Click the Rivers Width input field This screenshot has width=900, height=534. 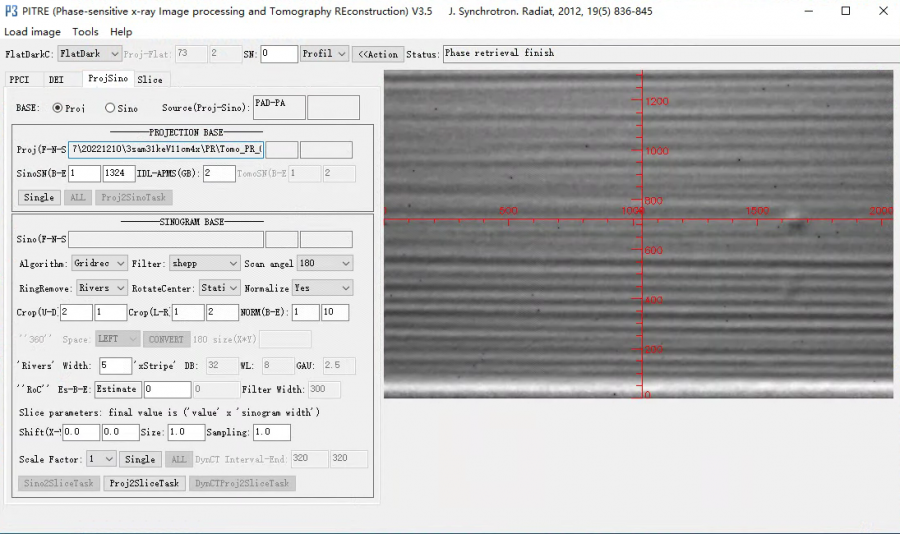116,365
